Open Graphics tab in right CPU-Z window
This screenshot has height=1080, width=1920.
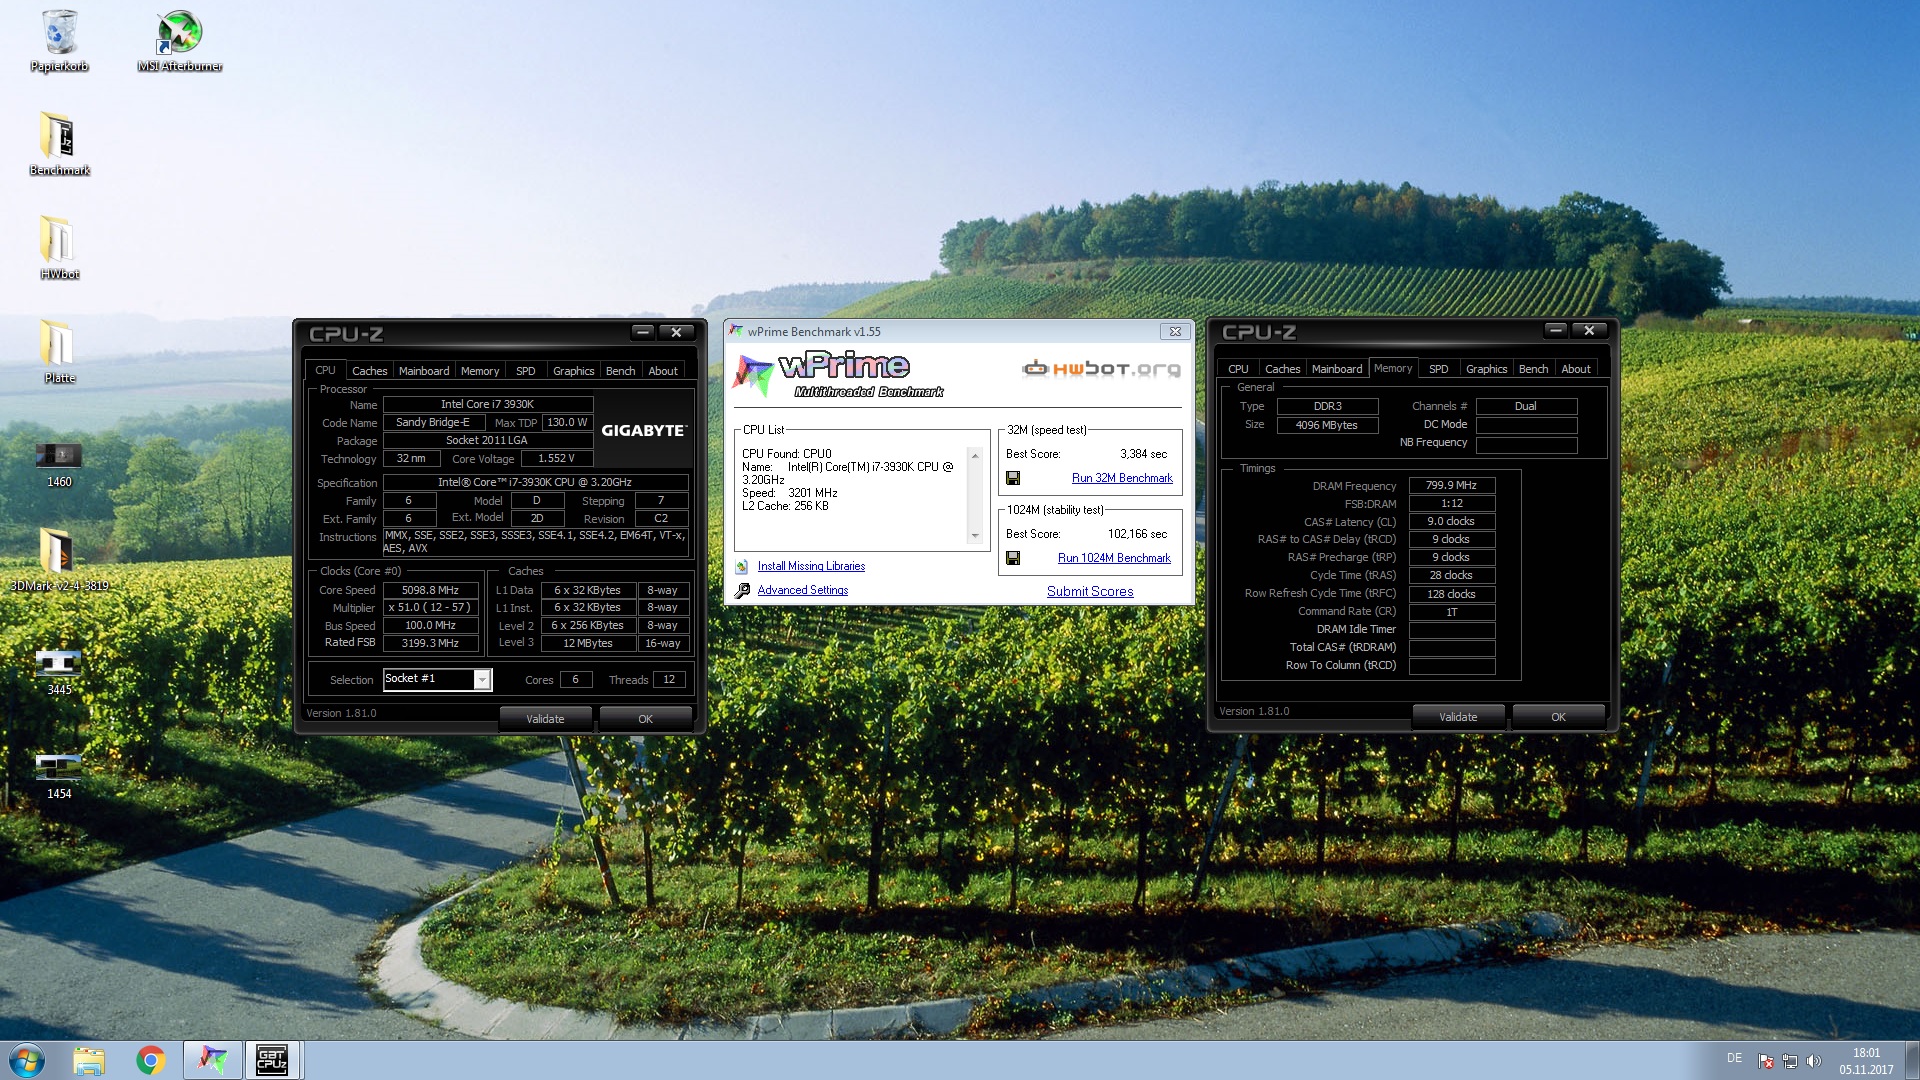pos(1487,369)
